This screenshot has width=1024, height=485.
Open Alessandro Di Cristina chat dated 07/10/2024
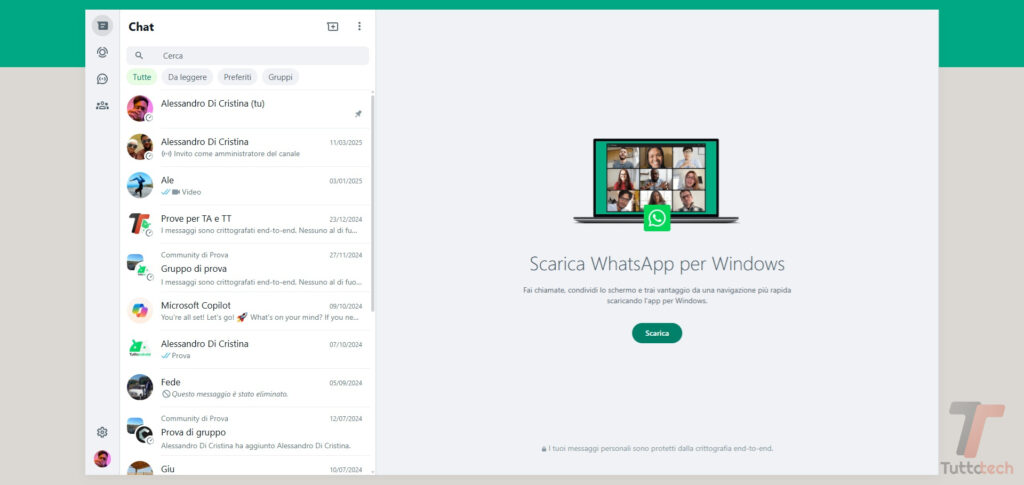click(245, 349)
